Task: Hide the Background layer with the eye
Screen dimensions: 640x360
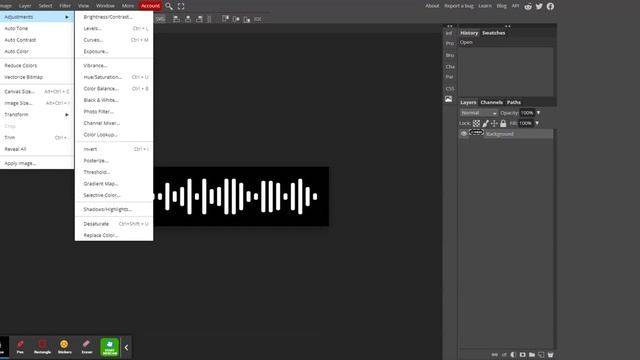Action: (464, 134)
